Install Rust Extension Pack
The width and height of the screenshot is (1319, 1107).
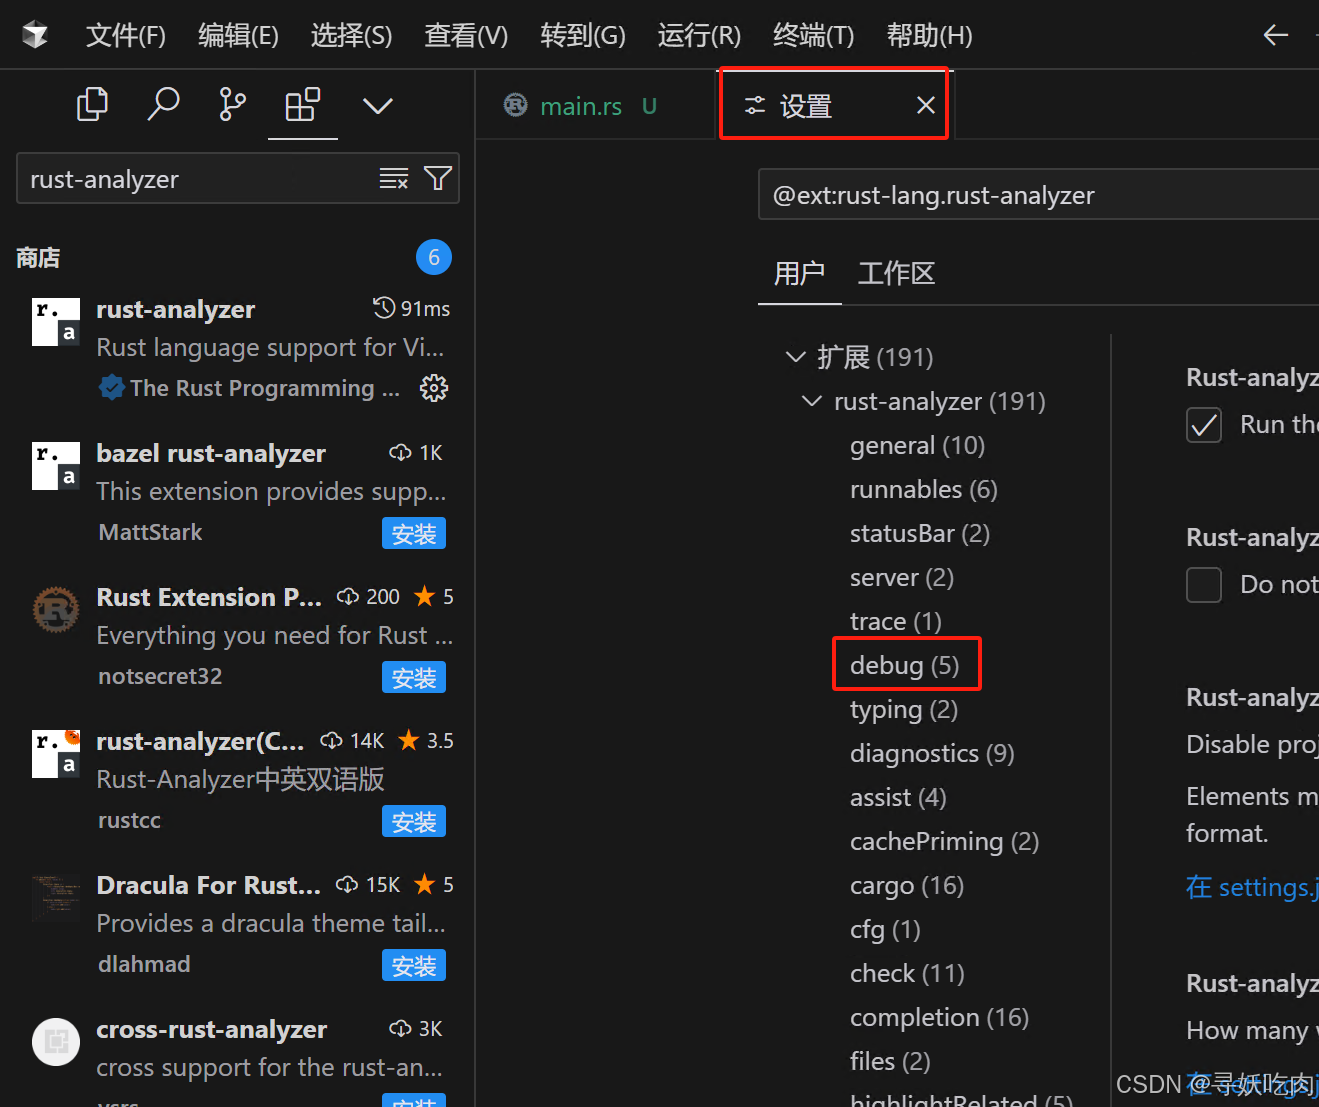[x=414, y=678]
